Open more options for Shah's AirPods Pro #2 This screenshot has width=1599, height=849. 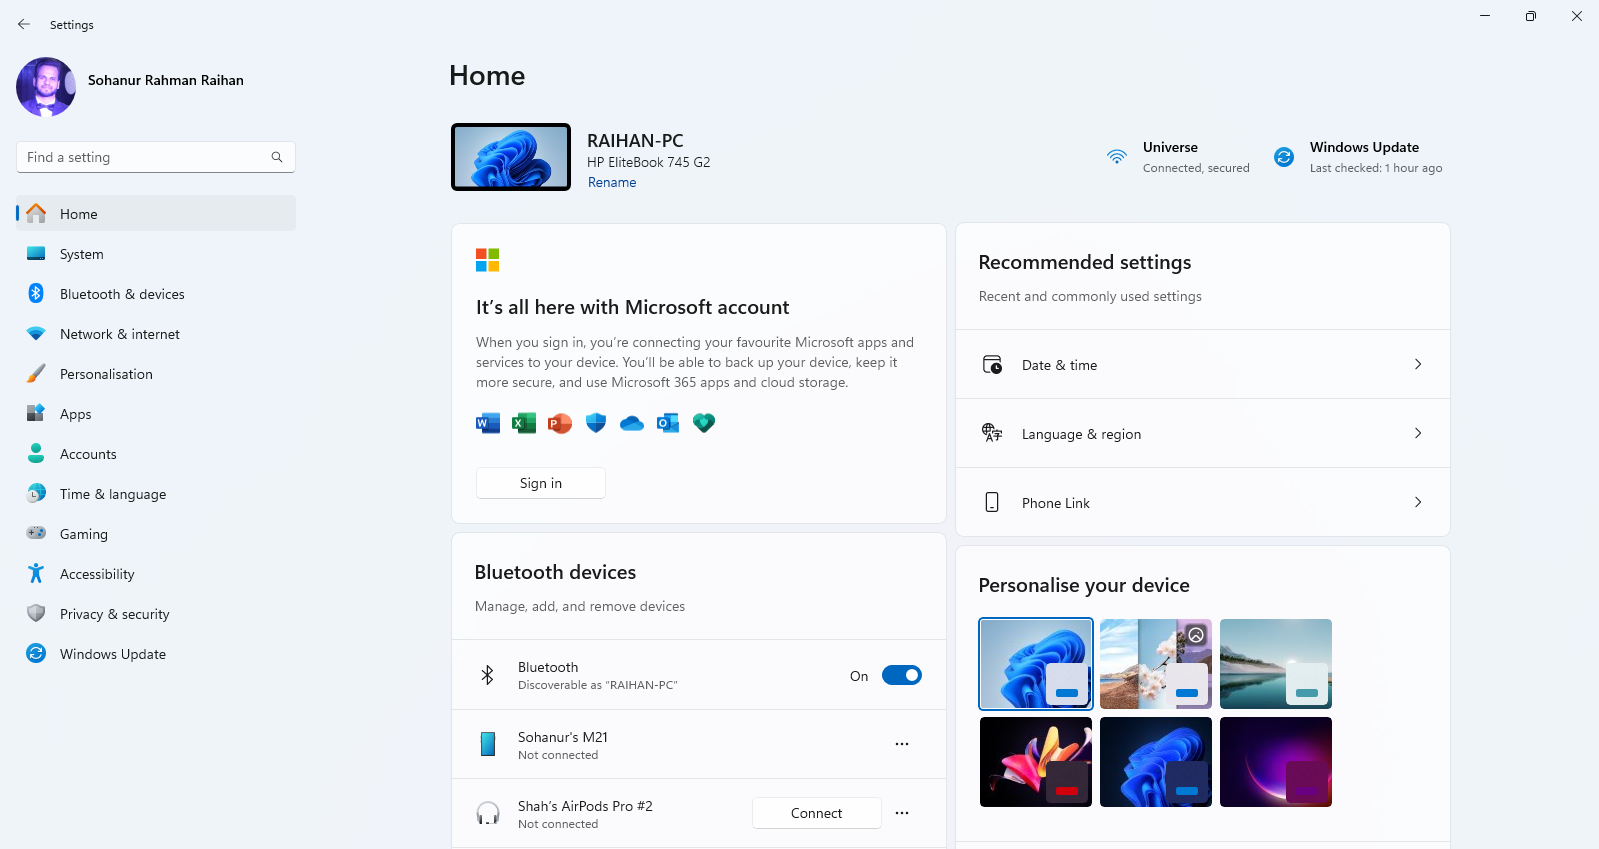pyautogui.click(x=902, y=813)
